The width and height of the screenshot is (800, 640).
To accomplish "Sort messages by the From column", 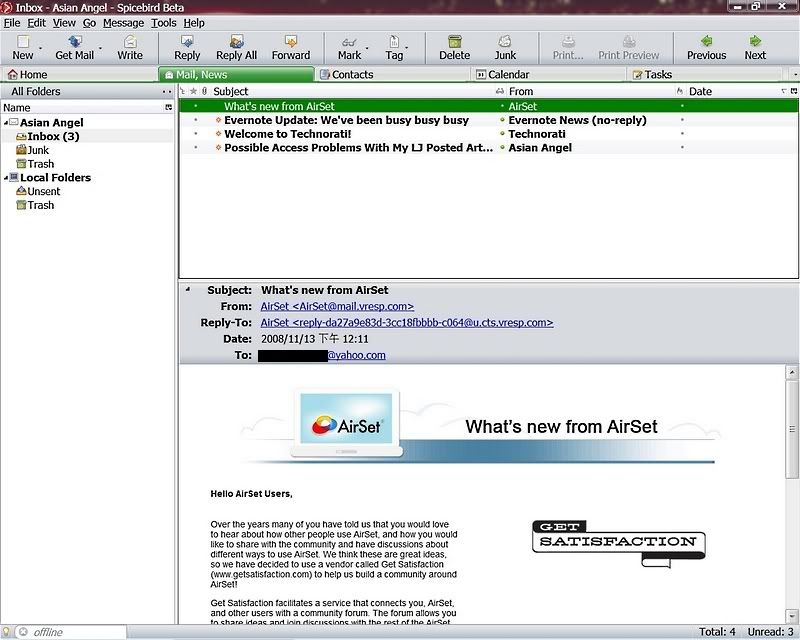I will (x=590, y=91).
